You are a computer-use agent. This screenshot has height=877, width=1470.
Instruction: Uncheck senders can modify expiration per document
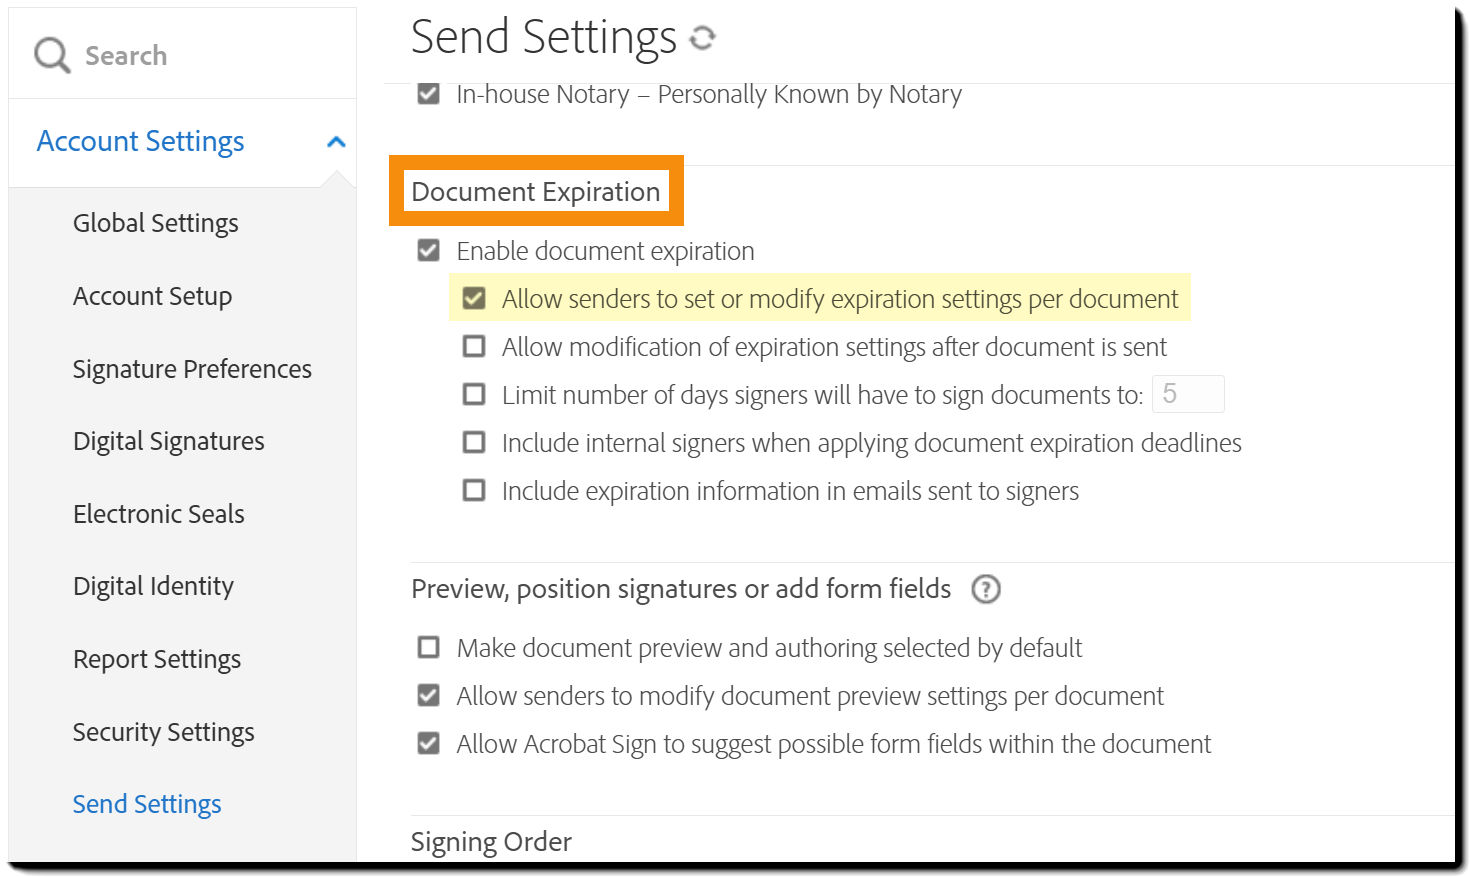pos(474,298)
